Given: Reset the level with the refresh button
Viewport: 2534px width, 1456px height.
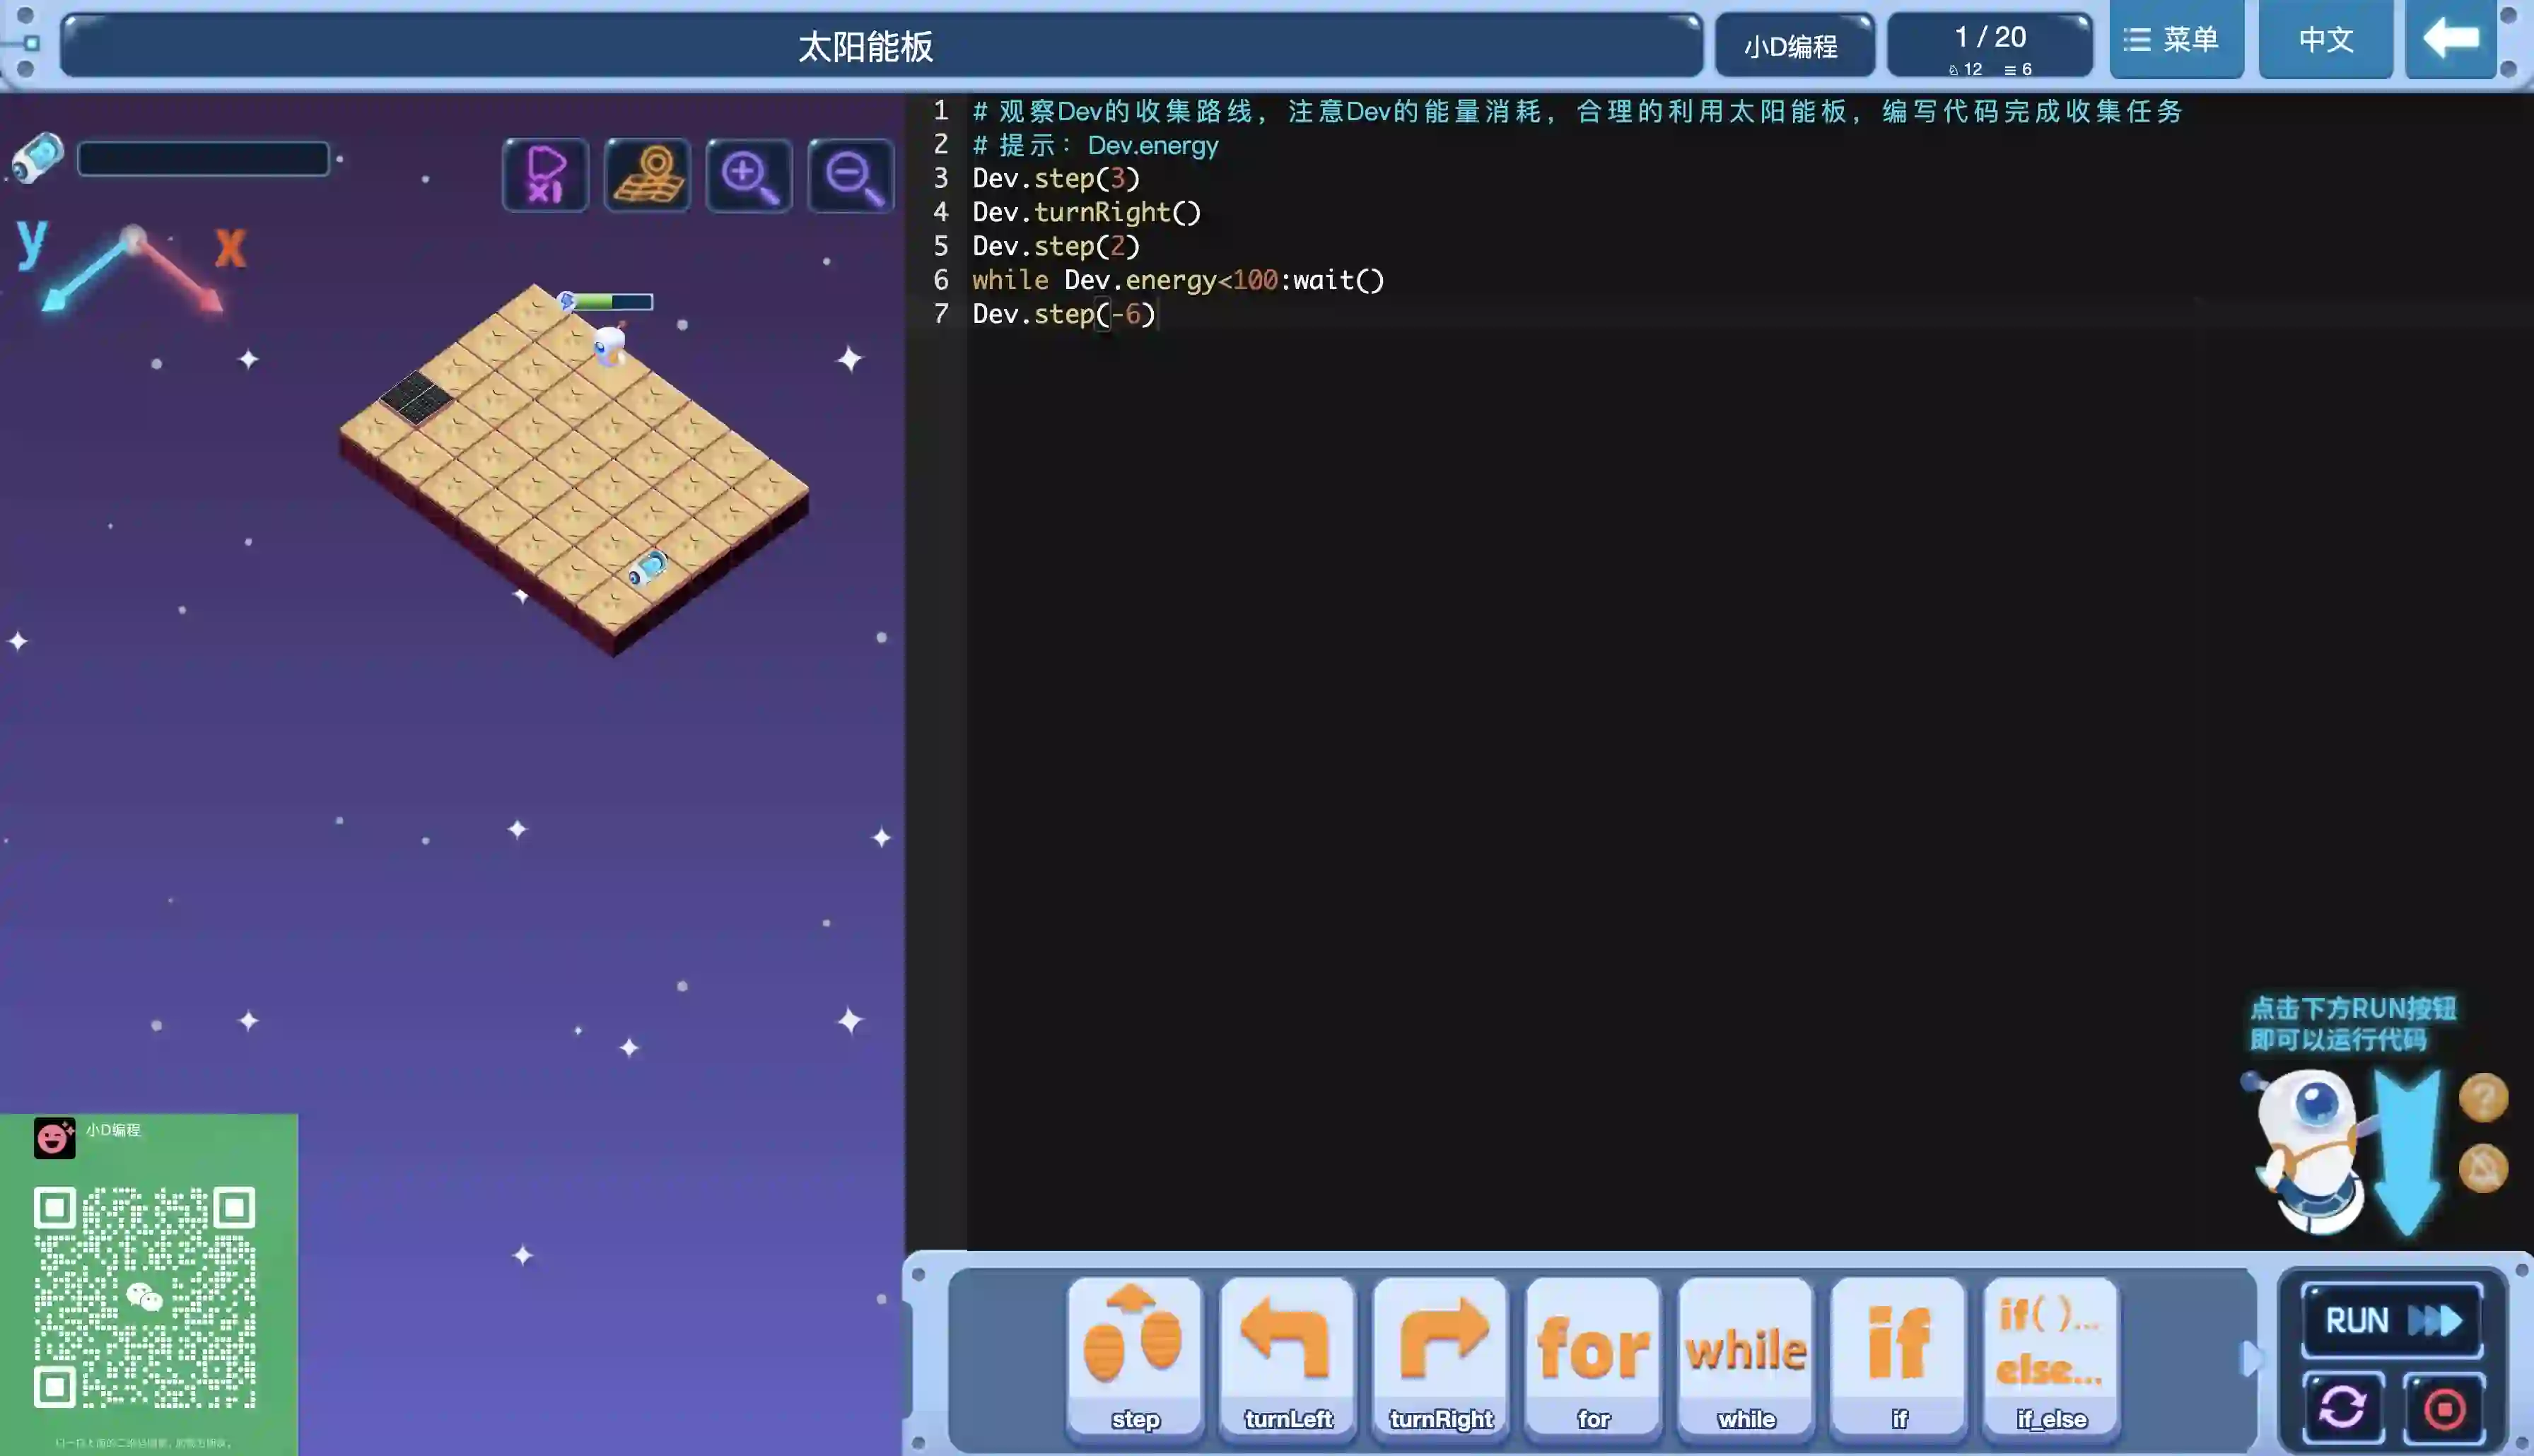Looking at the screenshot, I should (2342, 1408).
